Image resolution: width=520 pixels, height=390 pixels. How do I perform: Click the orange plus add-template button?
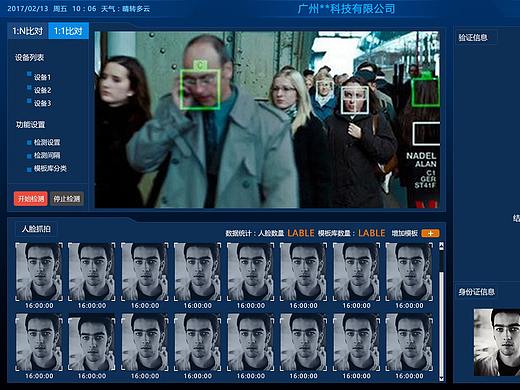tap(430, 233)
